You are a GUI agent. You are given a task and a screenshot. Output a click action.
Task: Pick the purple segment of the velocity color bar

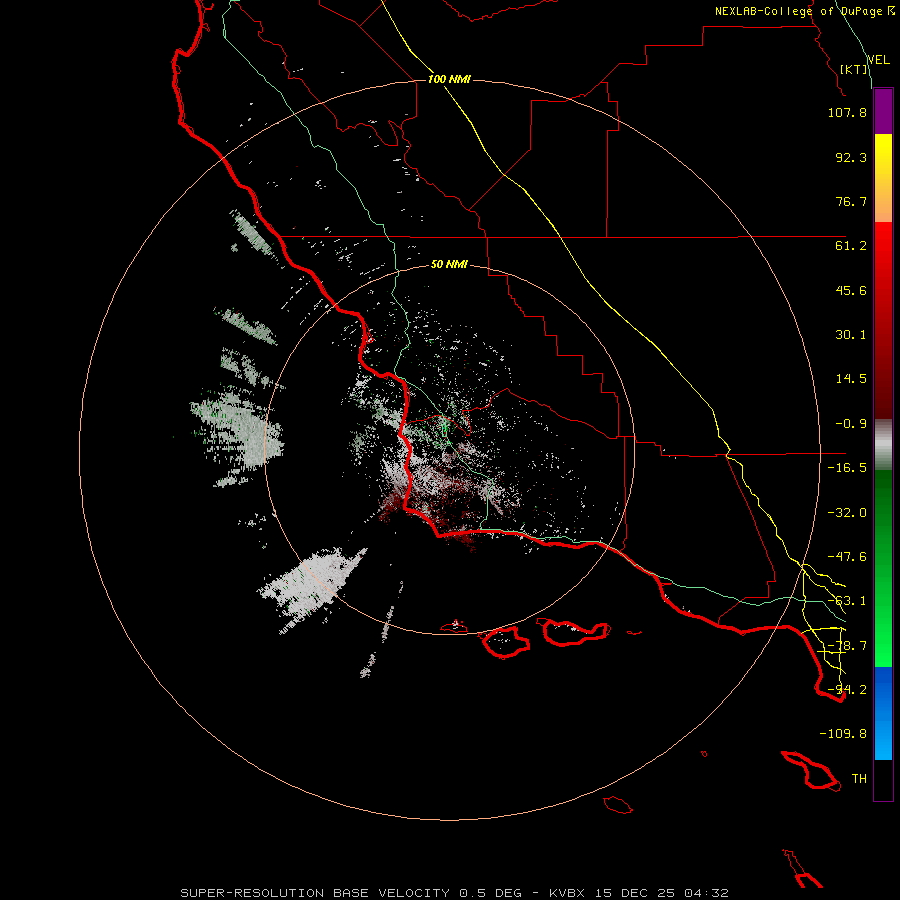[883, 111]
